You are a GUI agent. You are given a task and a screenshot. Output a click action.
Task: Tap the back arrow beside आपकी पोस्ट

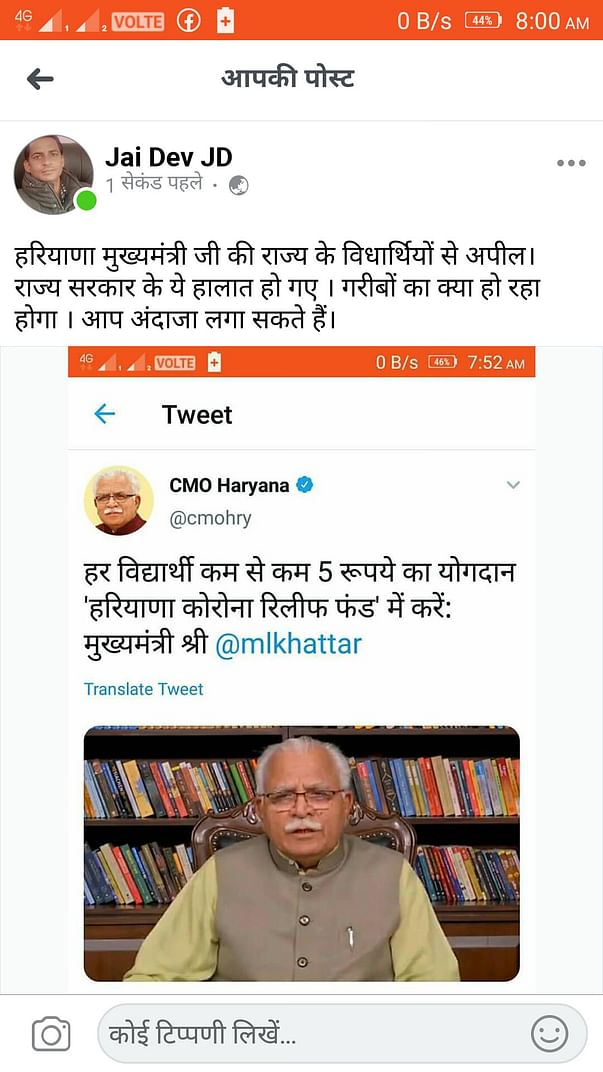40,79
